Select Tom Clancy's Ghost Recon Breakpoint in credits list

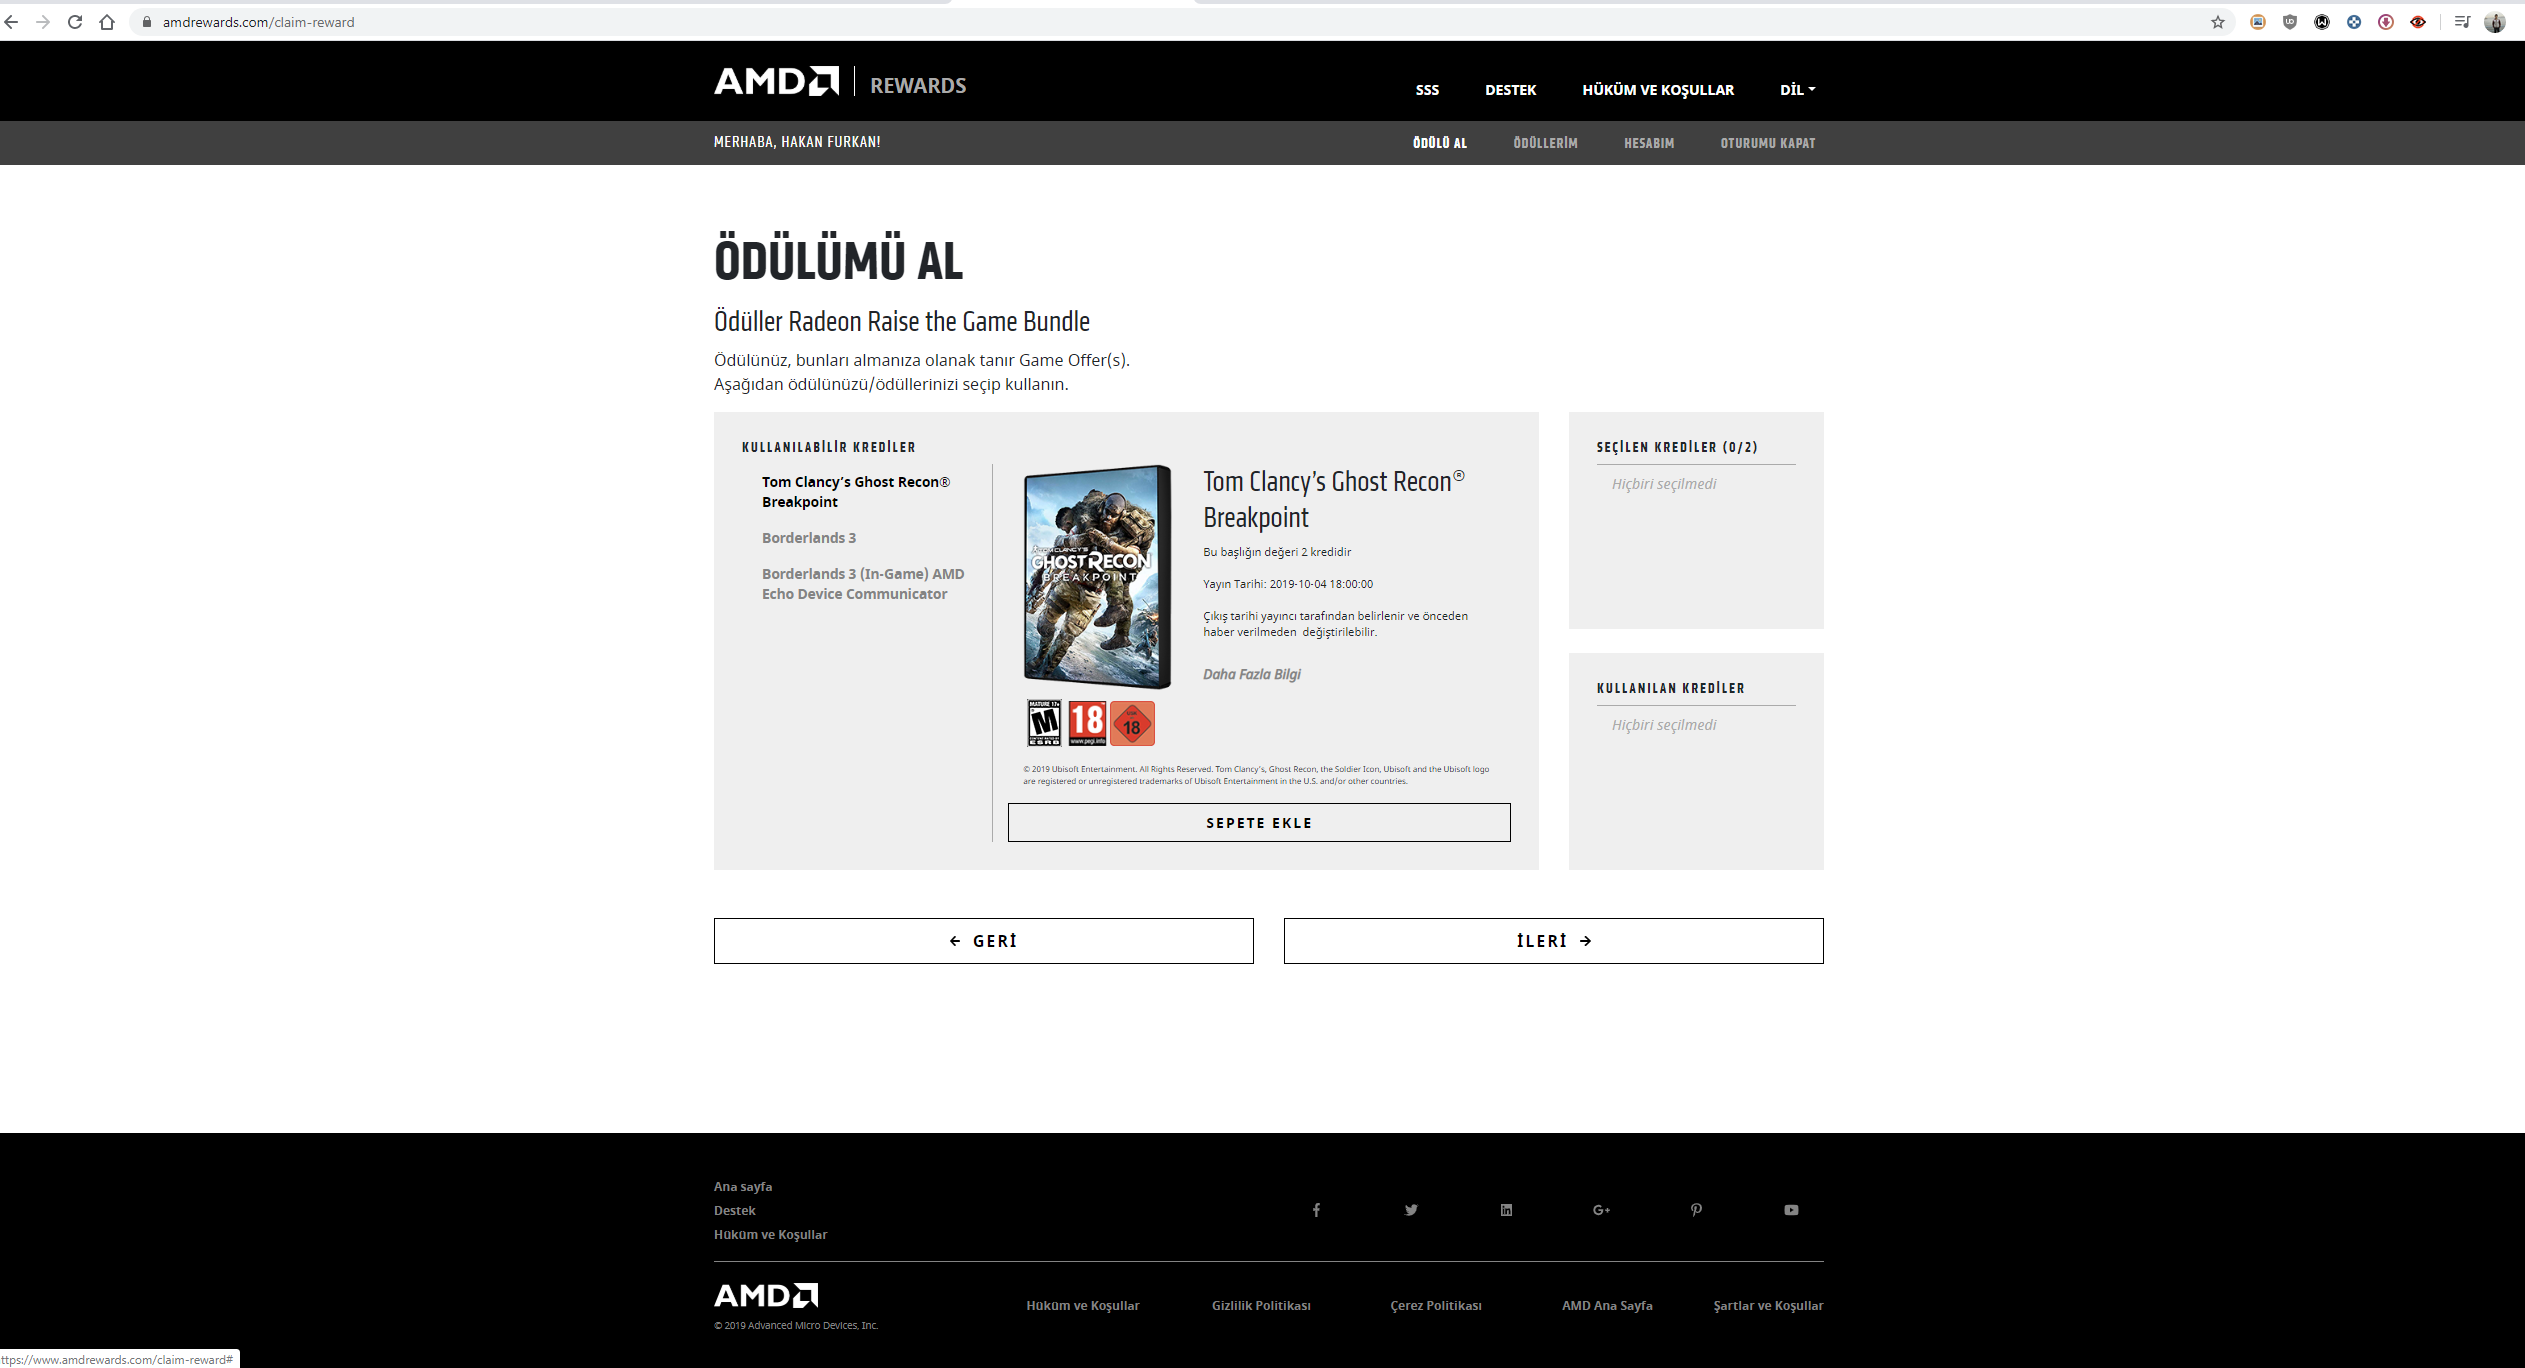(856, 492)
